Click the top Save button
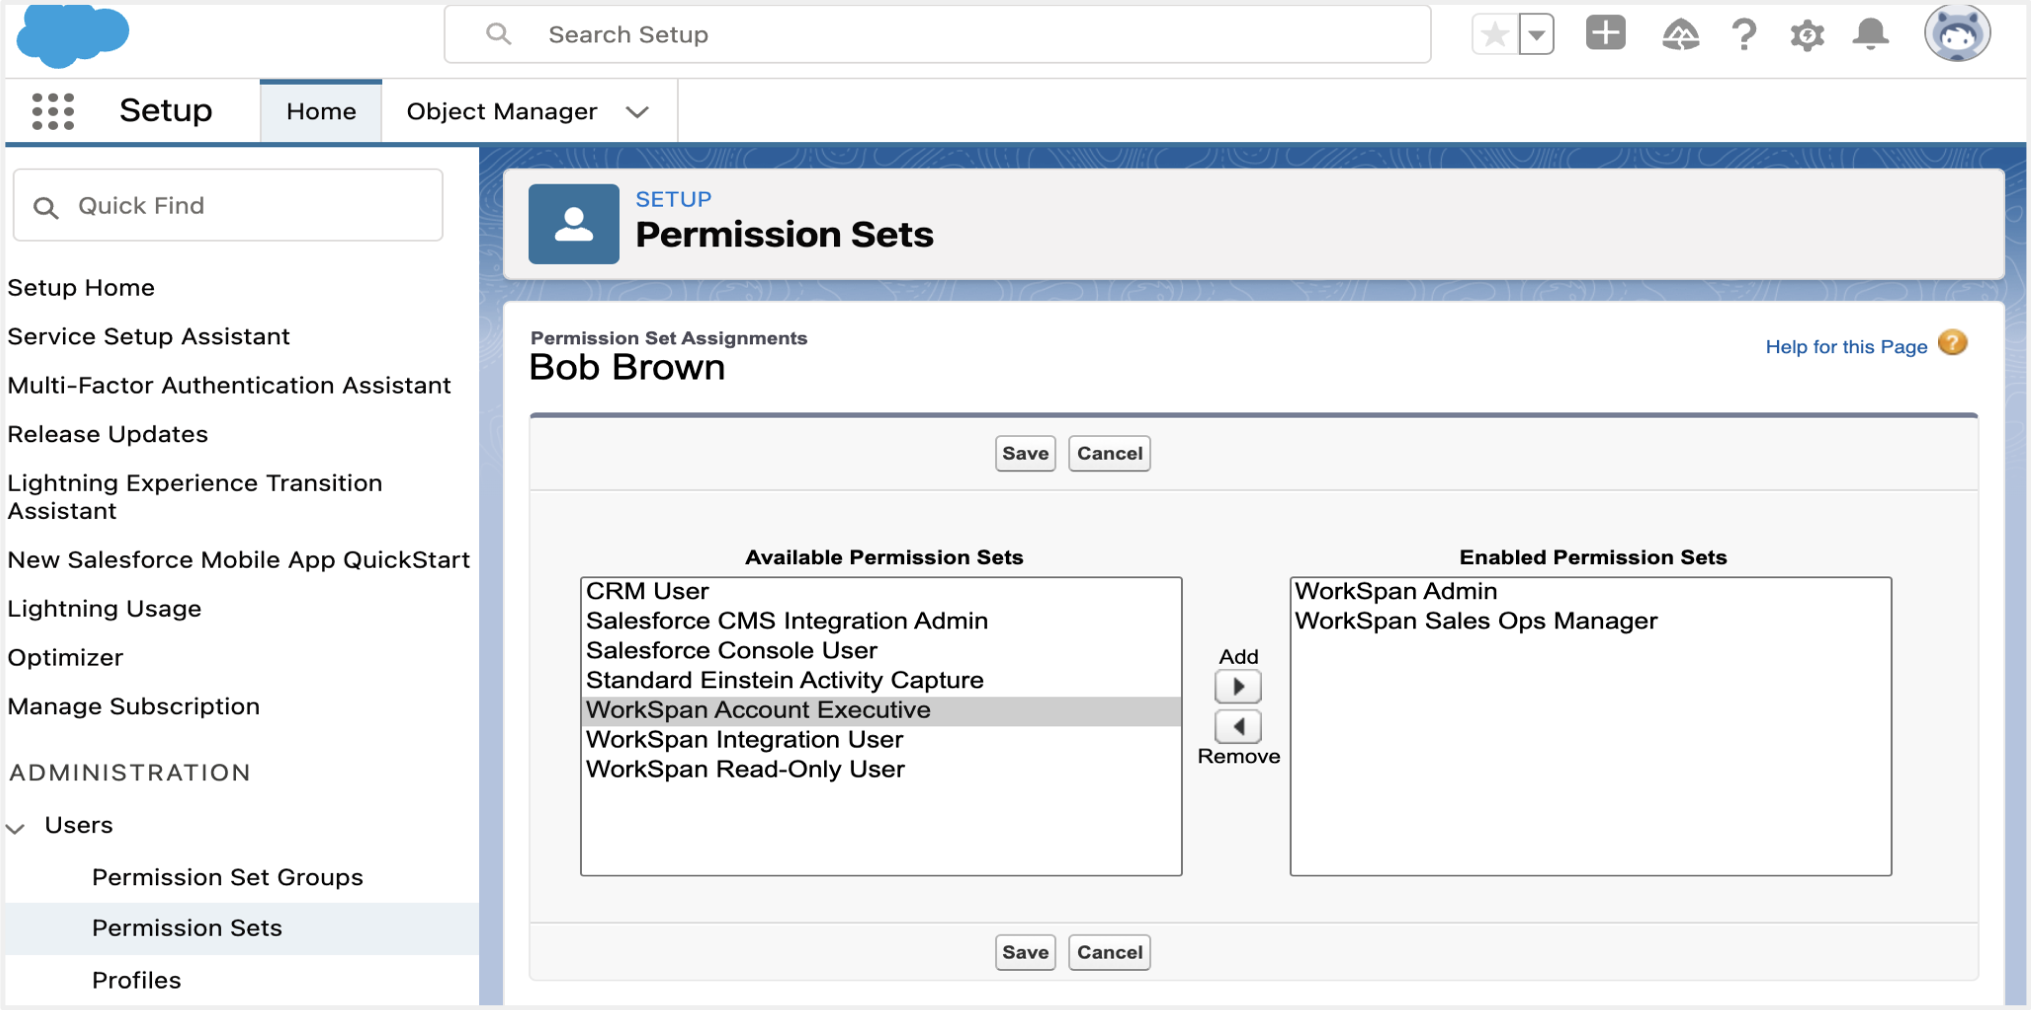2031x1010 pixels. point(1025,453)
